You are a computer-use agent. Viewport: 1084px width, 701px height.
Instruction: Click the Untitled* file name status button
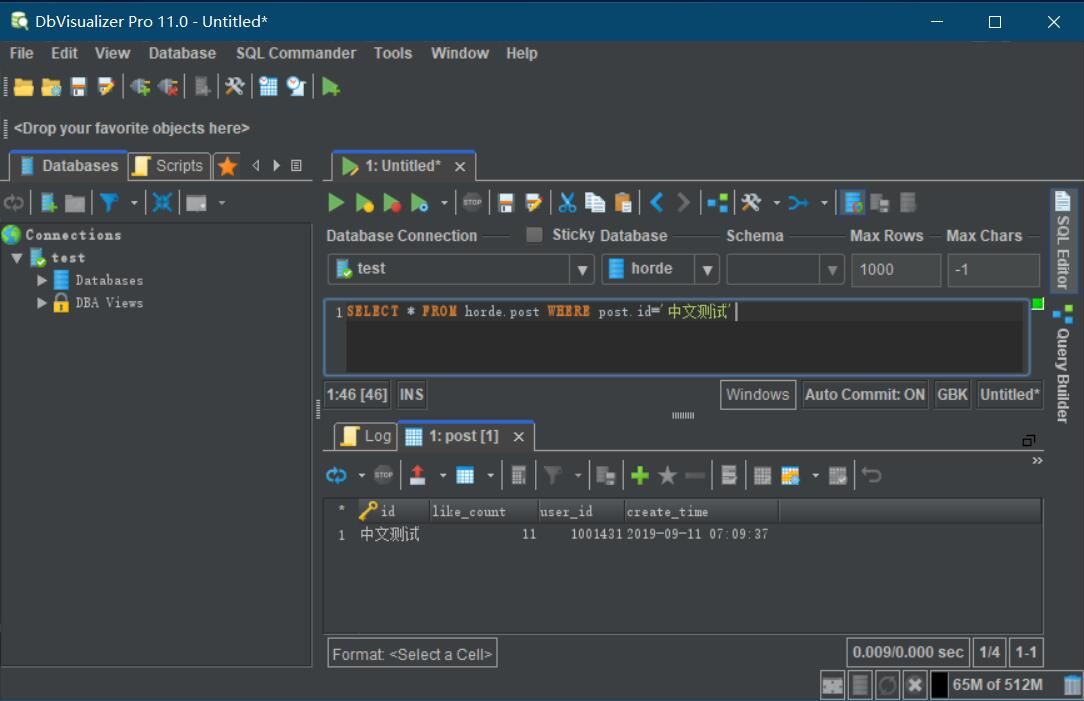pos(1010,395)
